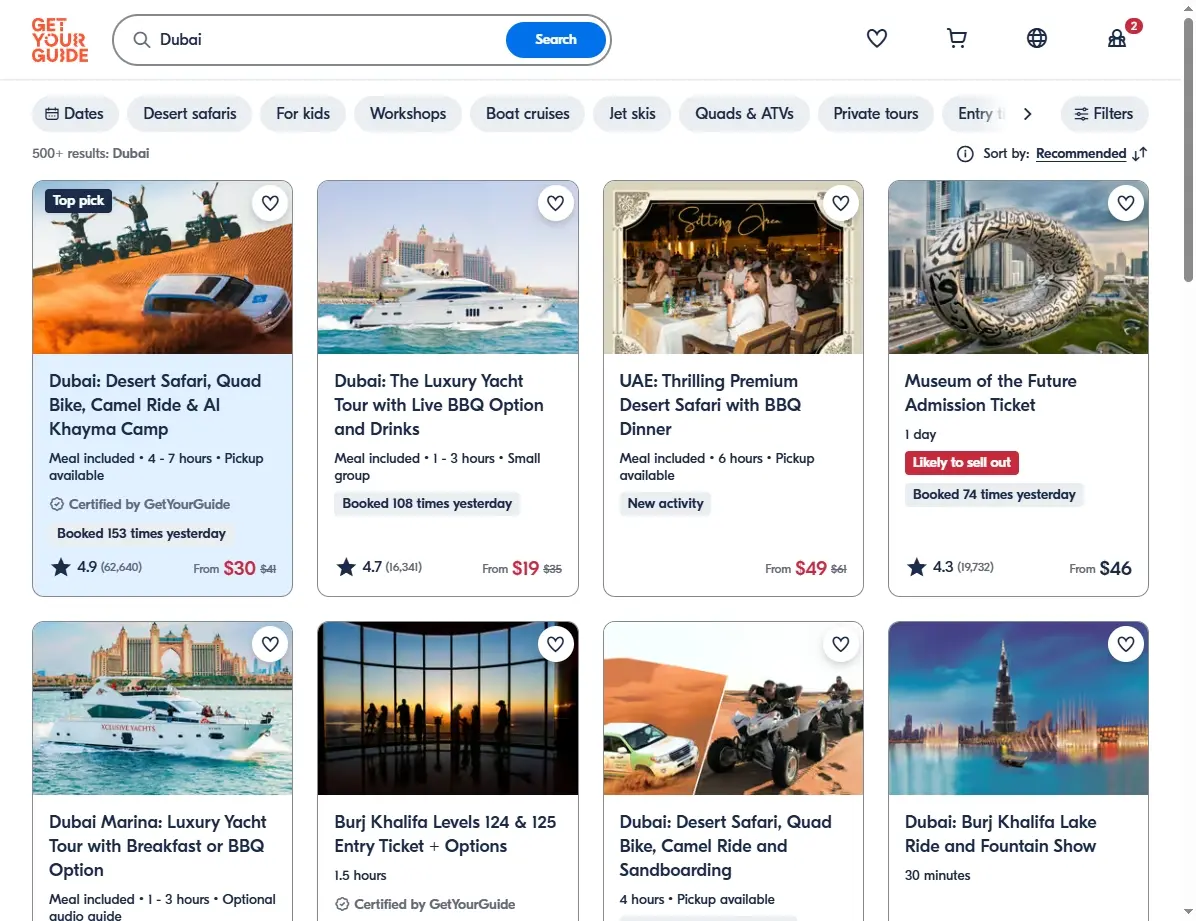Select the Boat cruises chip

(528, 114)
